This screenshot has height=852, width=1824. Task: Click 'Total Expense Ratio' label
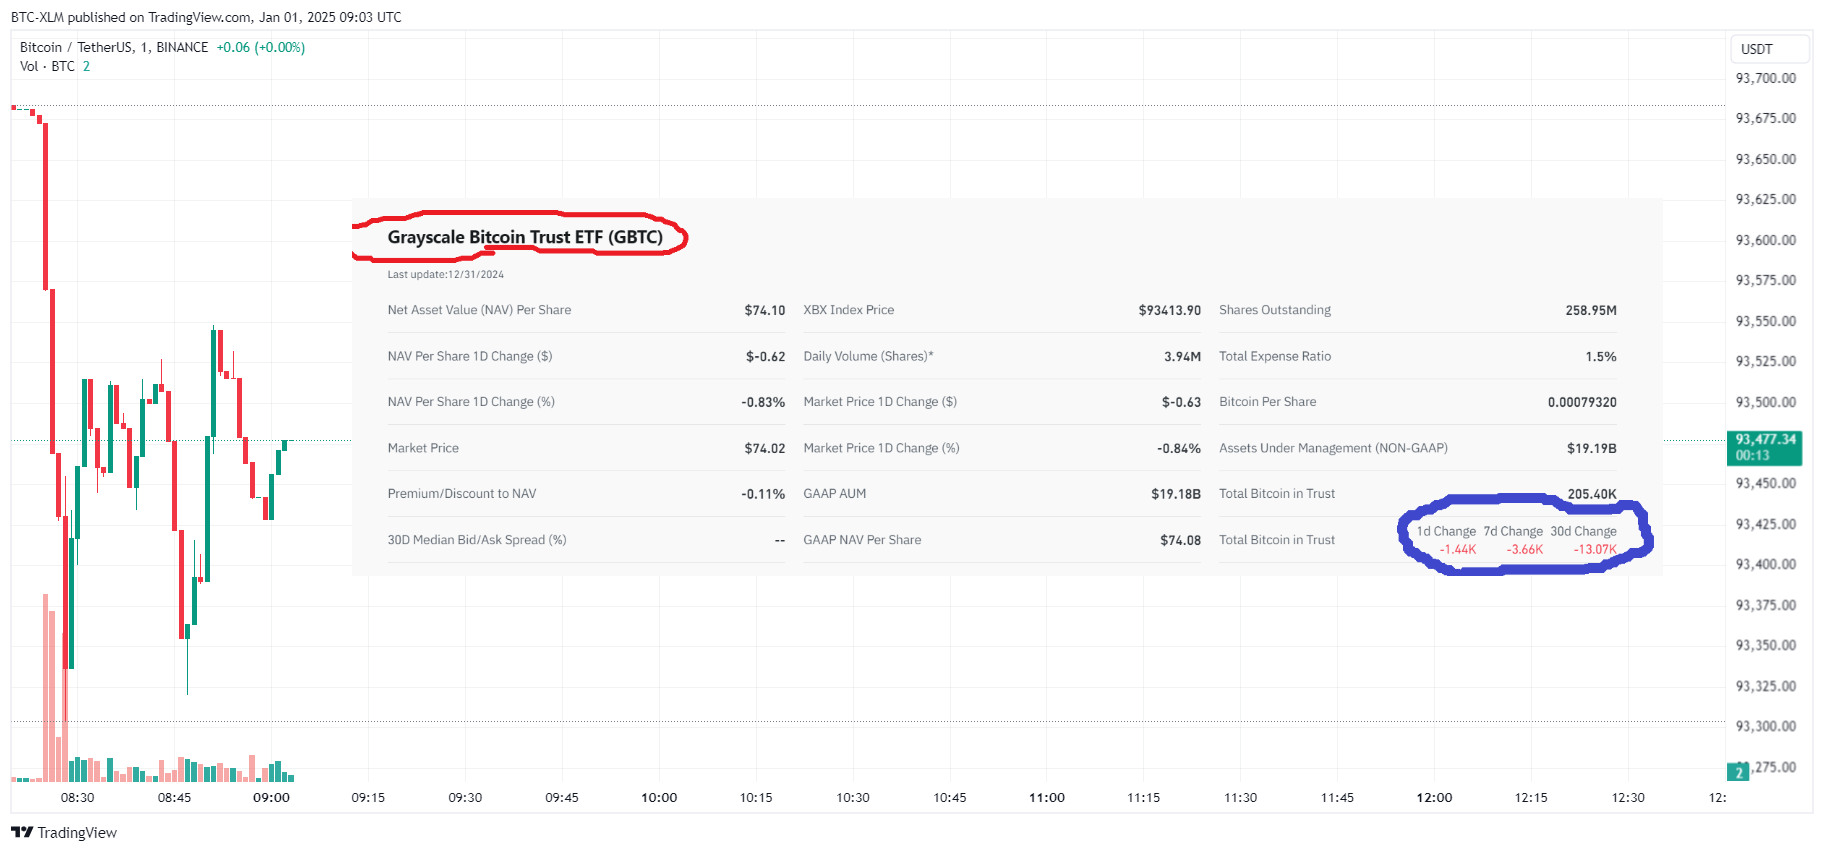pos(1275,356)
